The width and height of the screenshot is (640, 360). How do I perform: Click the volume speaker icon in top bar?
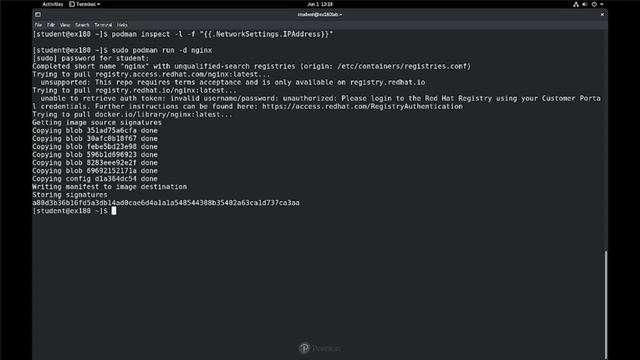coord(584,4)
